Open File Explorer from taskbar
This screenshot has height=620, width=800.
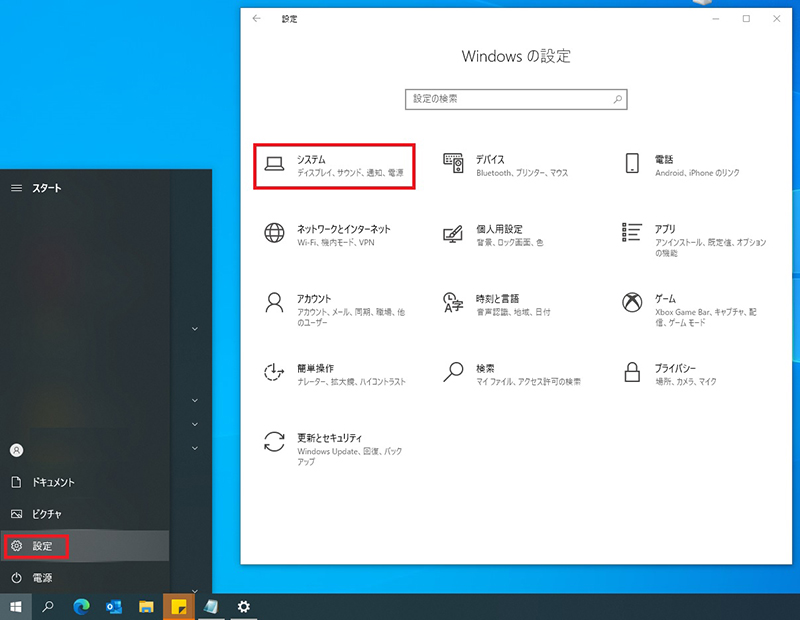click(x=146, y=607)
